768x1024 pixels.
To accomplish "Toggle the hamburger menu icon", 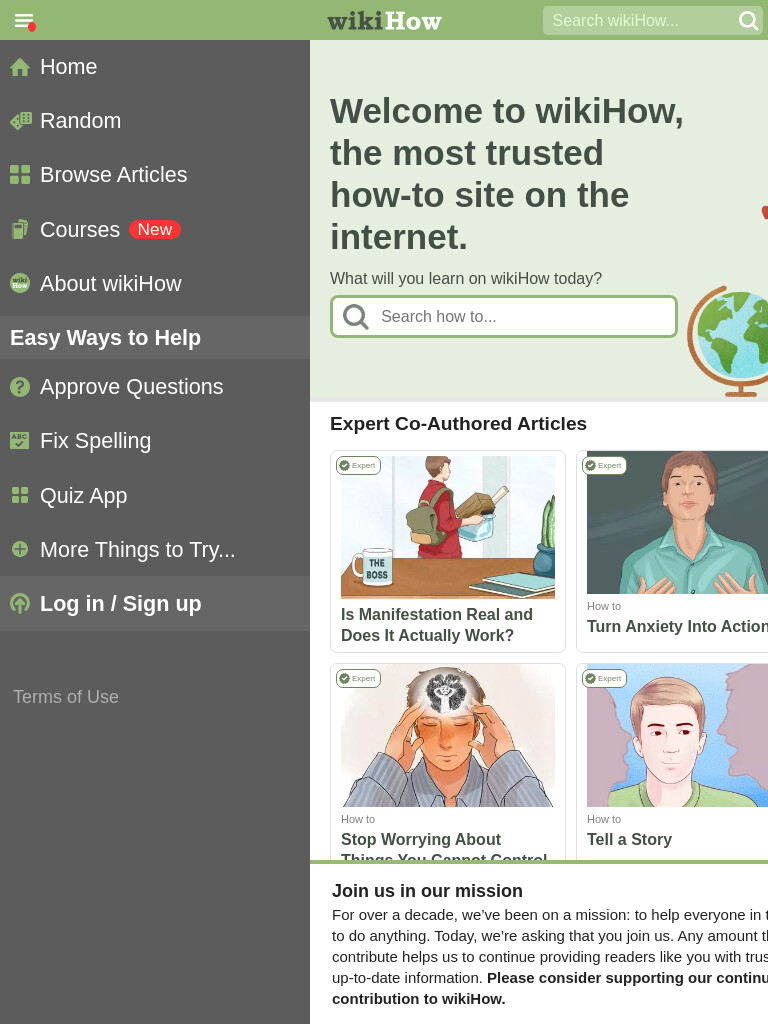I will point(24,20).
